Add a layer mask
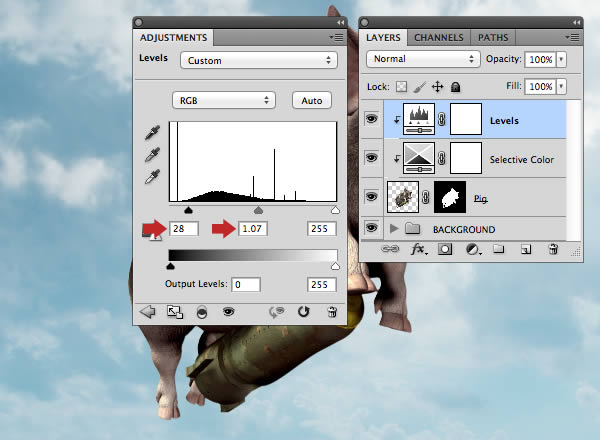The width and height of the screenshot is (600, 440). (x=445, y=249)
